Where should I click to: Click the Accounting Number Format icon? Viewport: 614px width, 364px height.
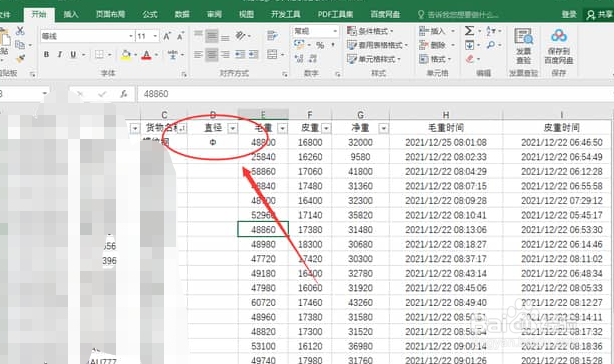(x=299, y=45)
